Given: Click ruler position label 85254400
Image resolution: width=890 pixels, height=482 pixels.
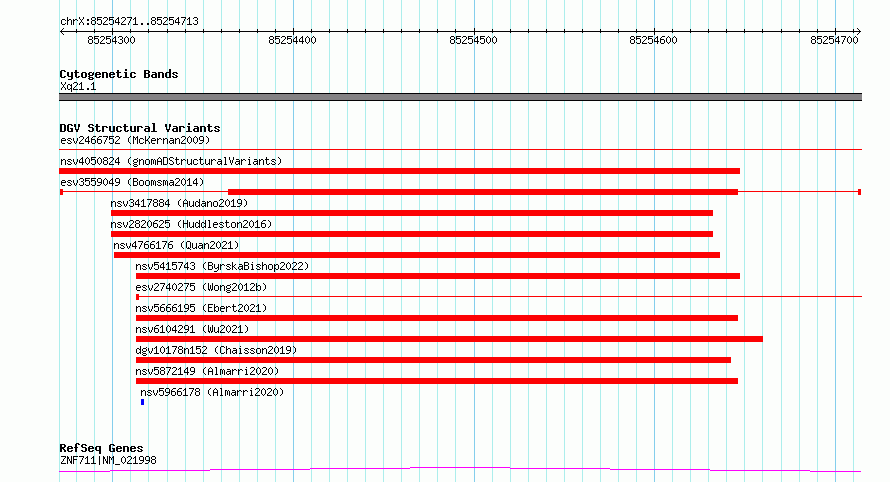Looking at the screenshot, I should [x=292, y=40].
